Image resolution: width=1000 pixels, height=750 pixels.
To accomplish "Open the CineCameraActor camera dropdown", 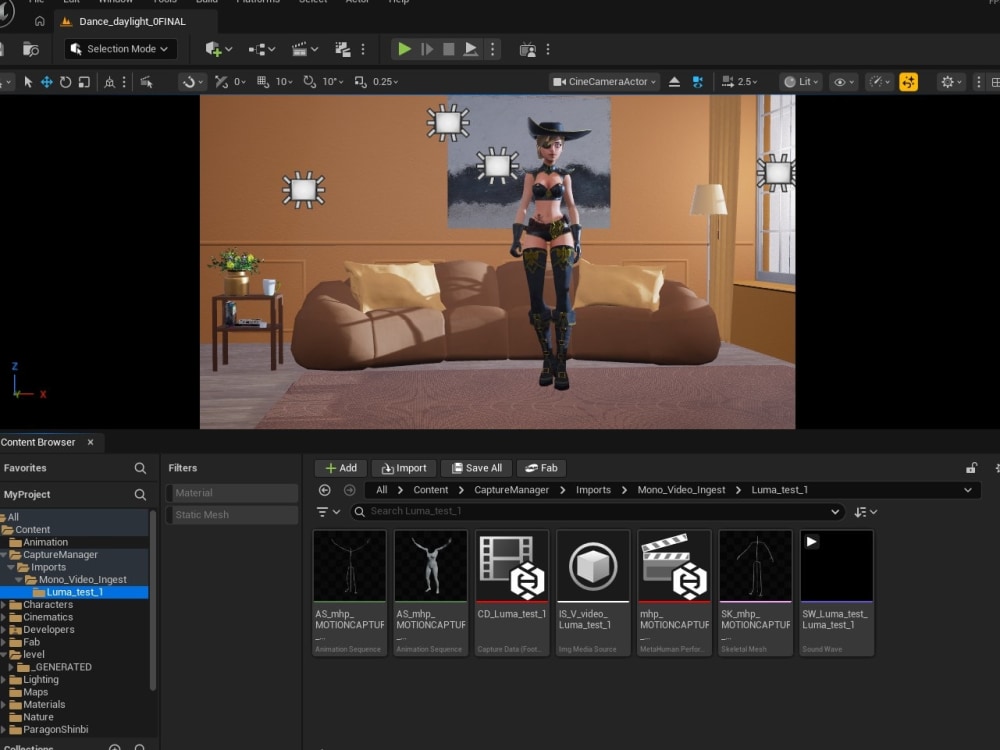I will click(604, 82).
